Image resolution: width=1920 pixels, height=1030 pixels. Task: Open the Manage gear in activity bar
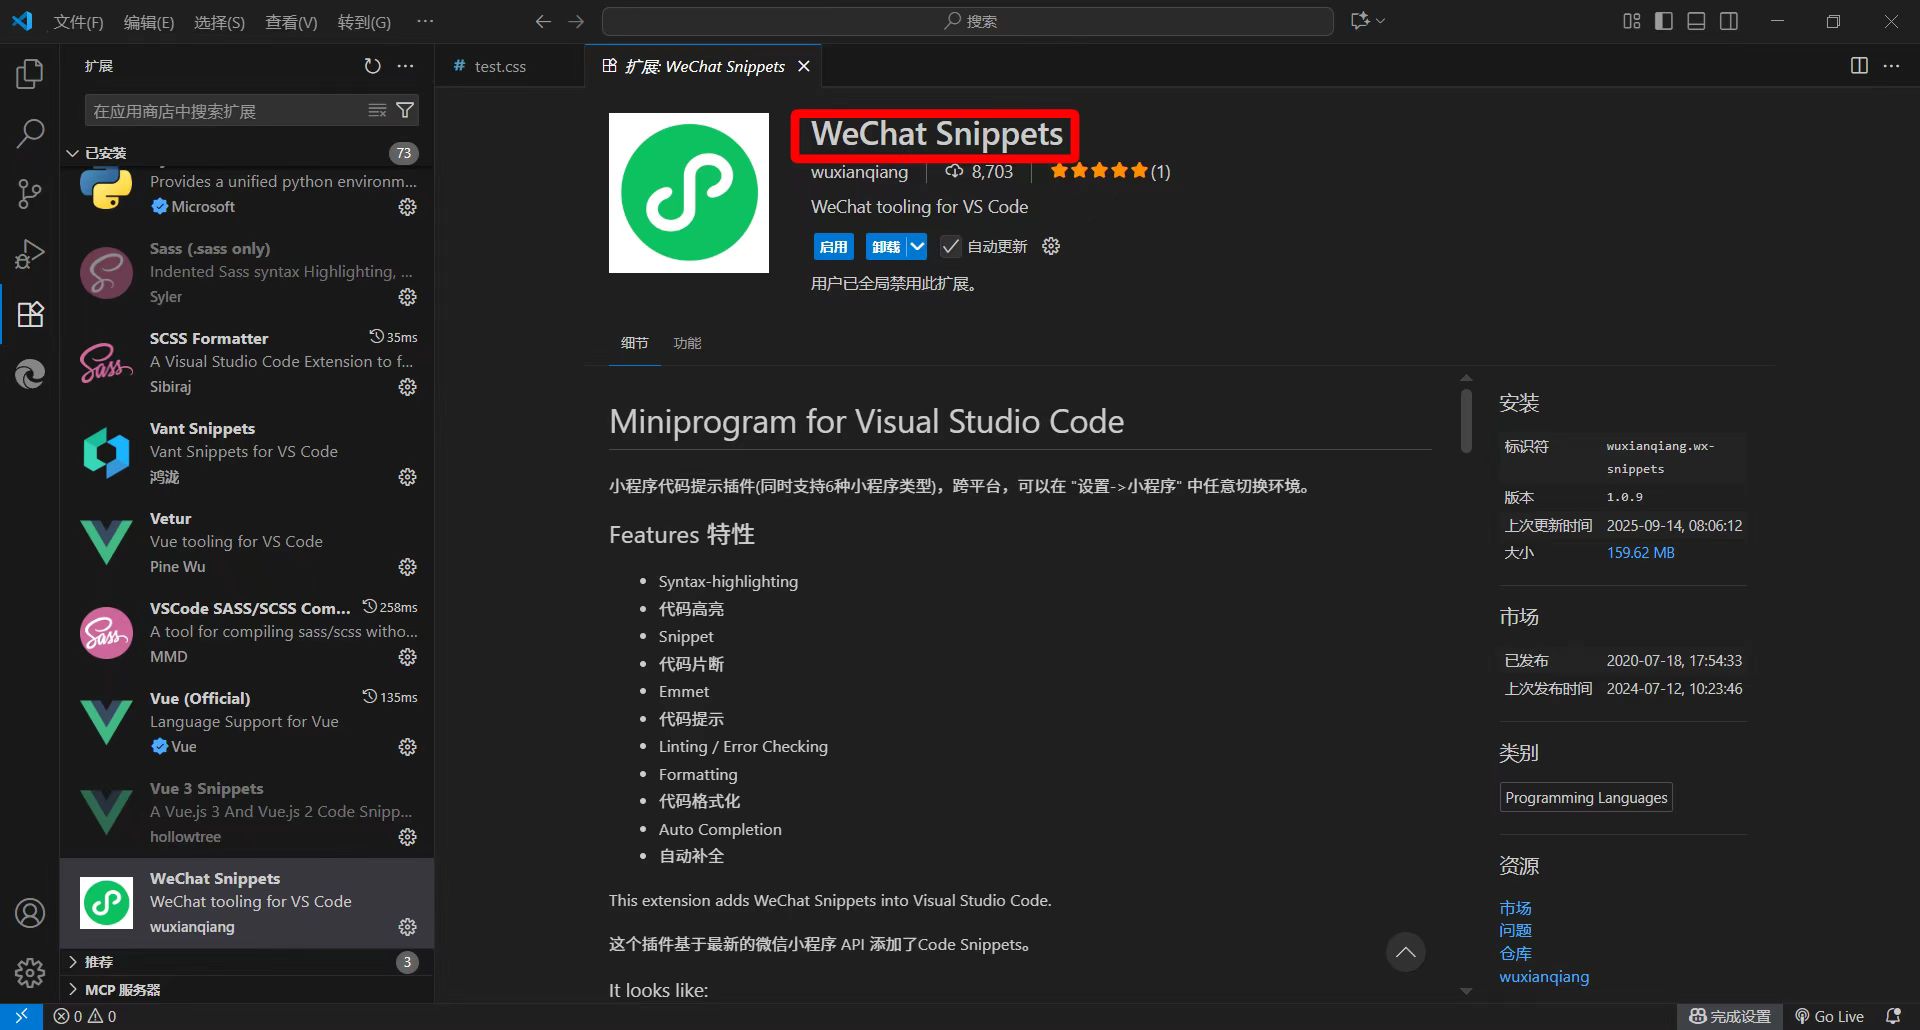point(30,972)
